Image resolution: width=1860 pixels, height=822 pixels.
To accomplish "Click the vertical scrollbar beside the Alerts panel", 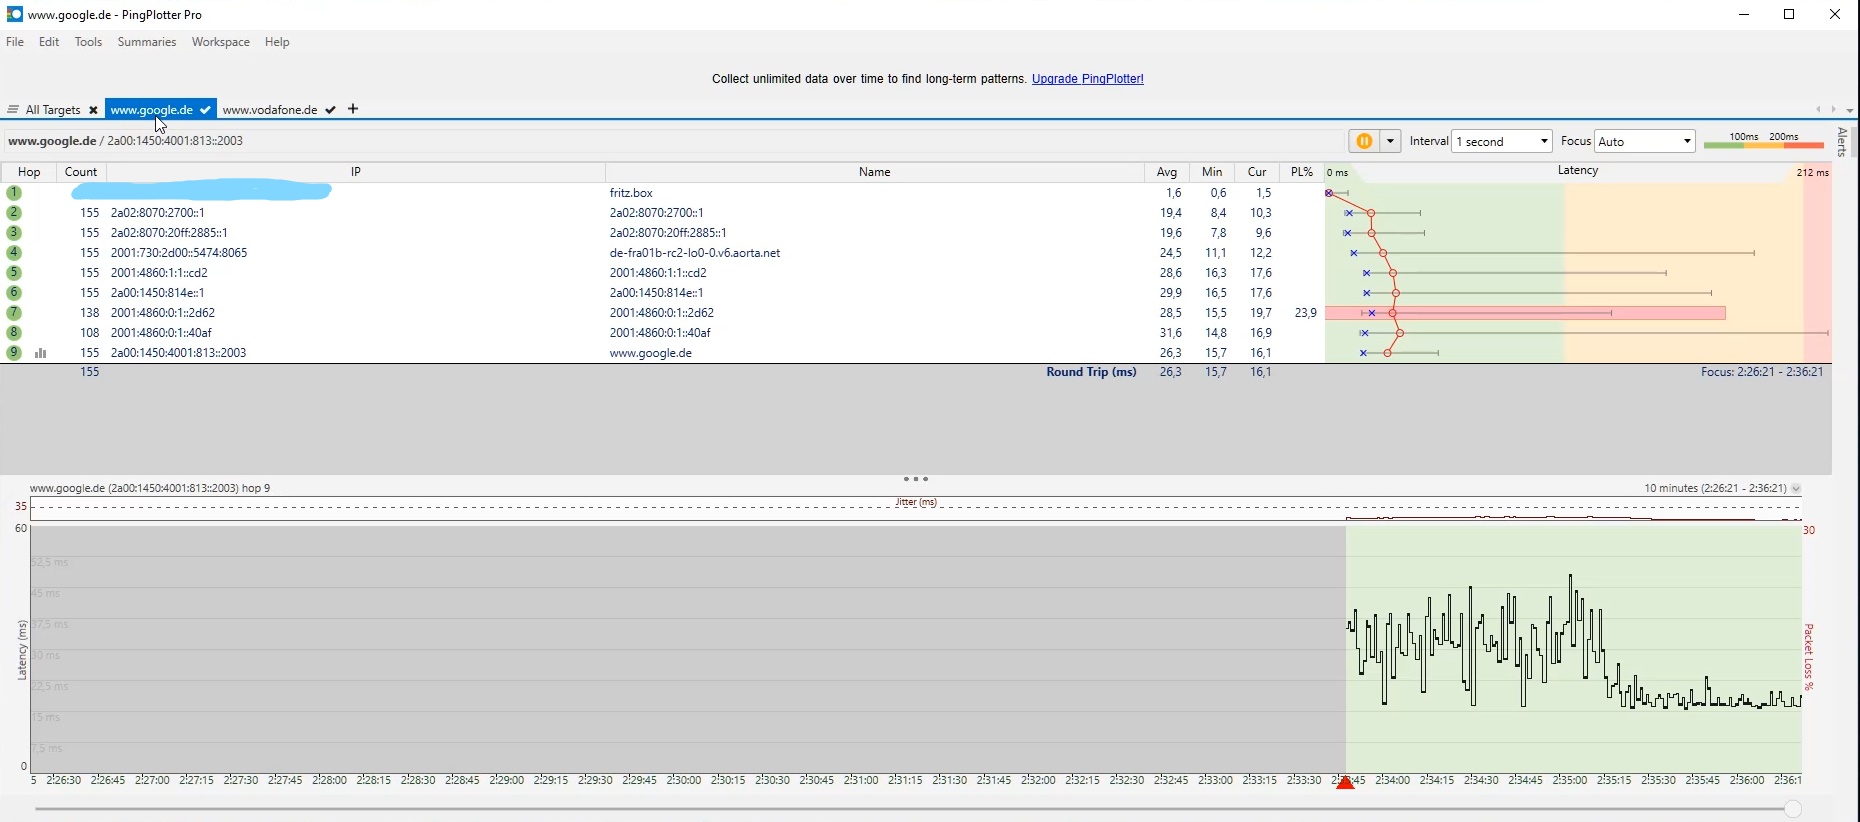I will click(1856, 142).
